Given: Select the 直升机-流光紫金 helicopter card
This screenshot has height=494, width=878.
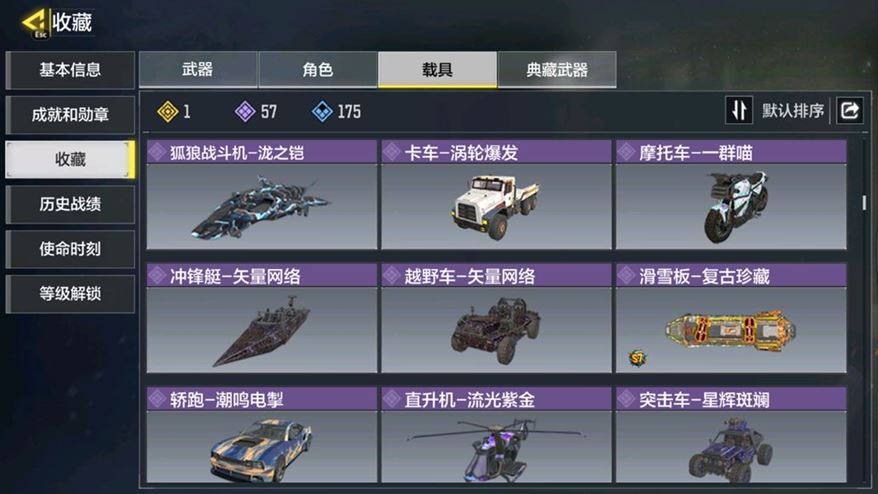Looking at the screenshot, I should tap(496, 435).
